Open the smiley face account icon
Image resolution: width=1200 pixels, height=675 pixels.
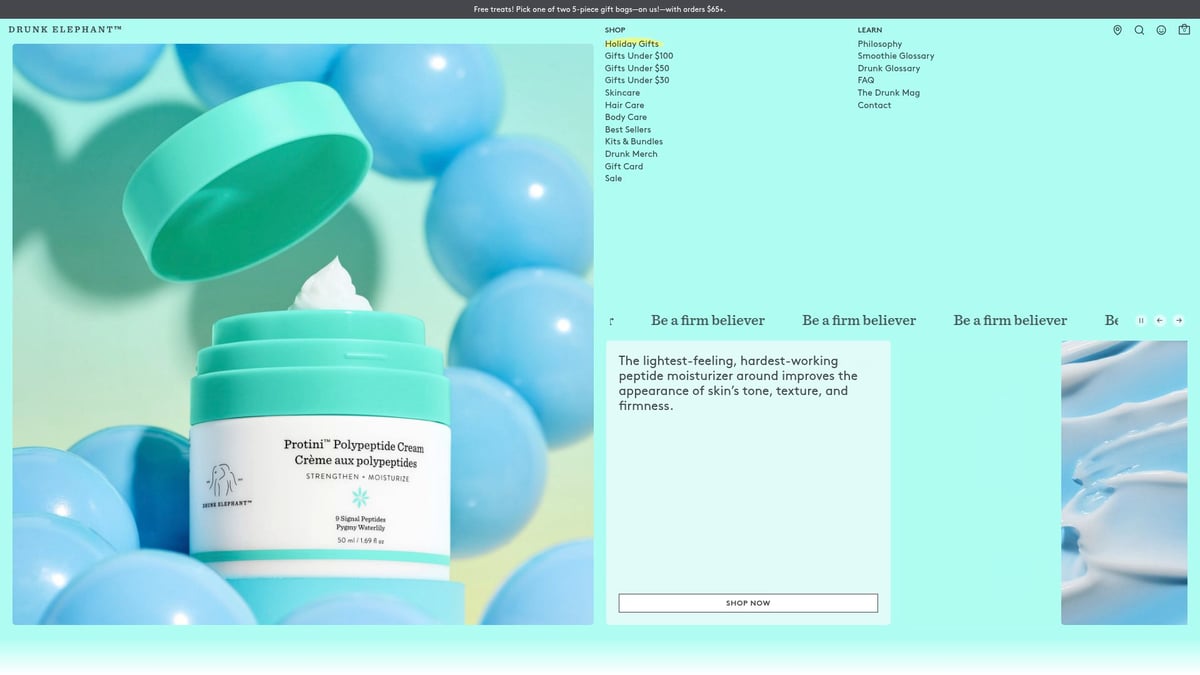(x=1160, y=30)
